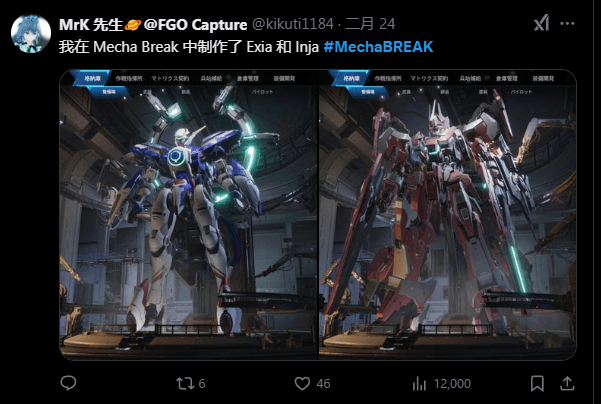Open the Grok explain icon on the tweet
The width and height of the screenshot is (601, 404).
click(x=541, y=23)
